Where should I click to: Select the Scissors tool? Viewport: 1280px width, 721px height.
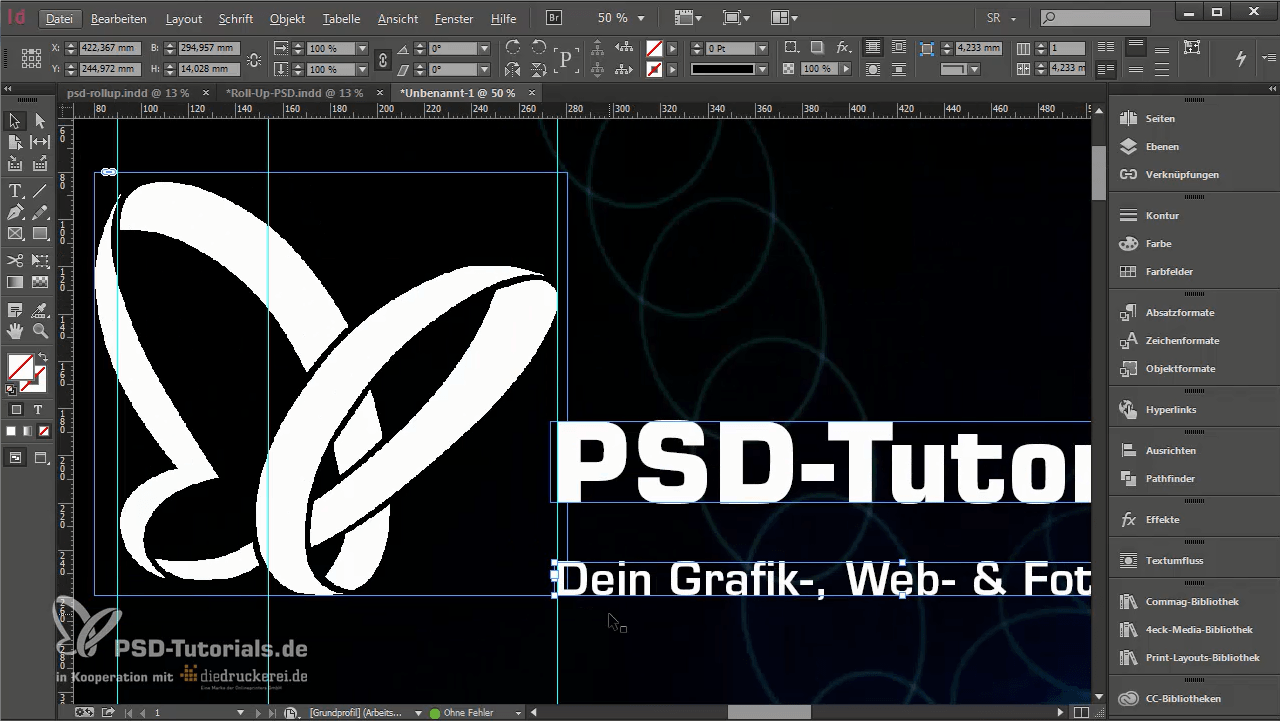15,261
